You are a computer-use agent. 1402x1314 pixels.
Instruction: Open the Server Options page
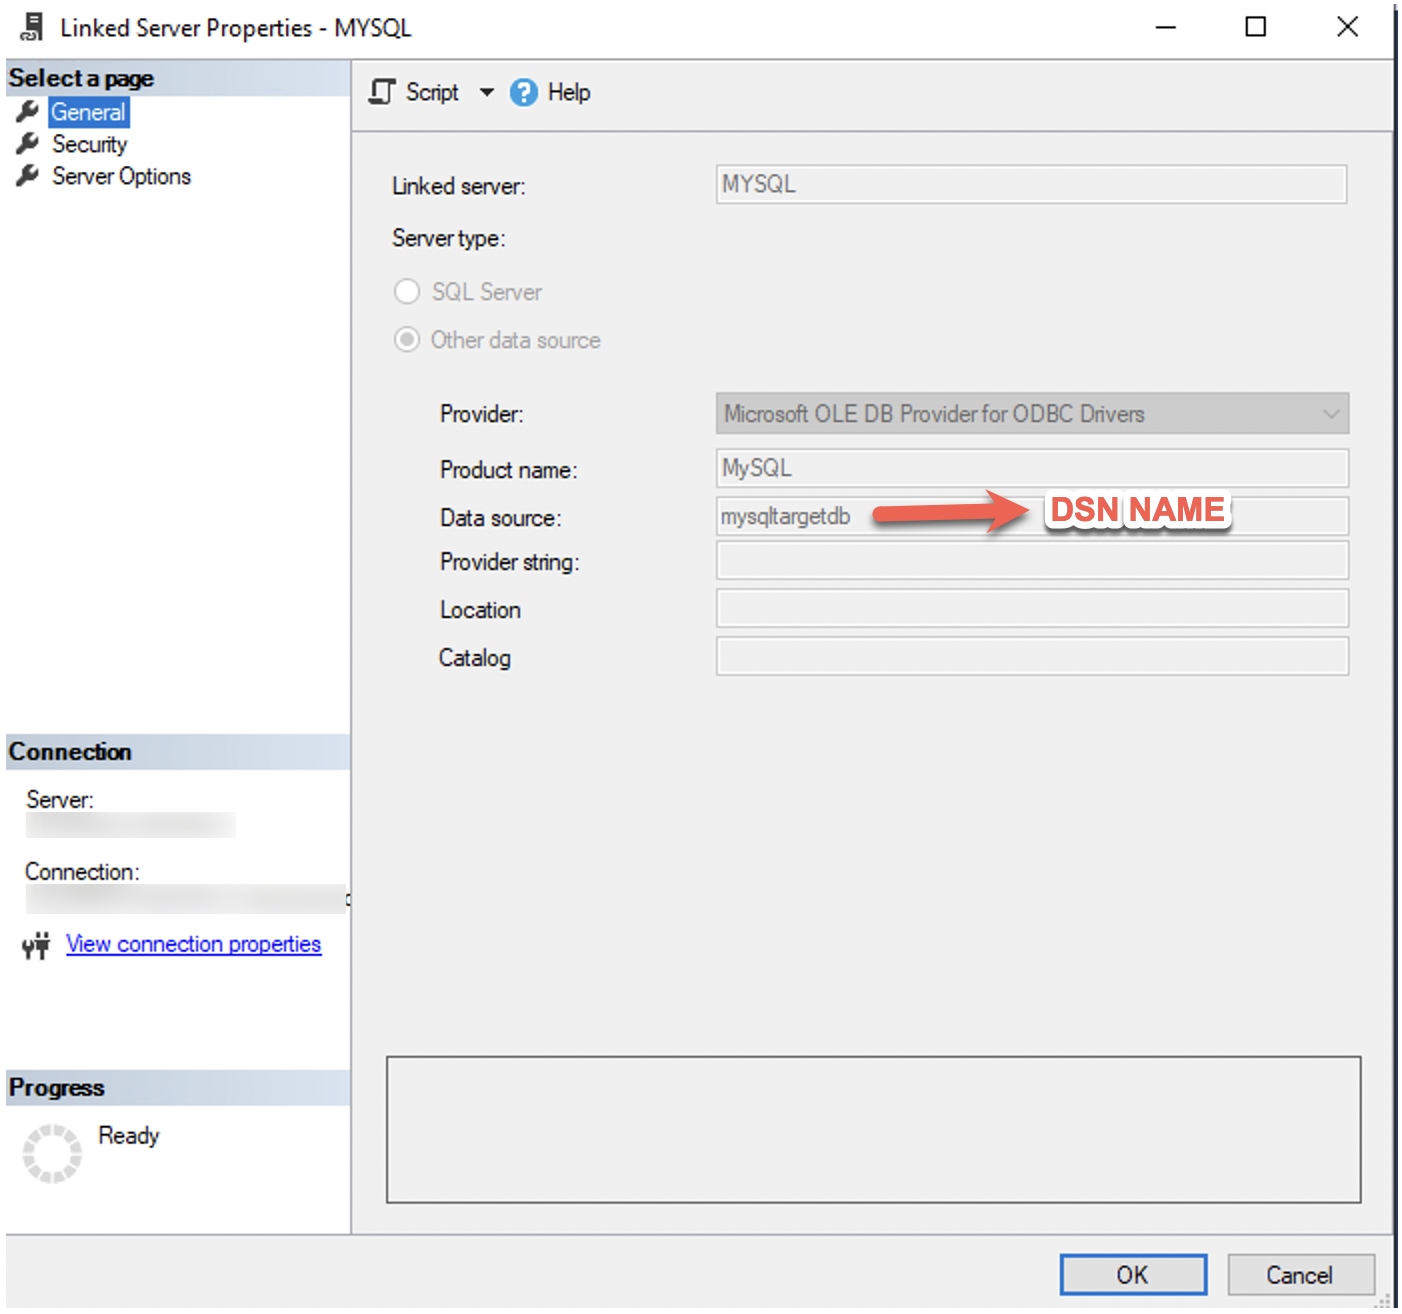122,176
